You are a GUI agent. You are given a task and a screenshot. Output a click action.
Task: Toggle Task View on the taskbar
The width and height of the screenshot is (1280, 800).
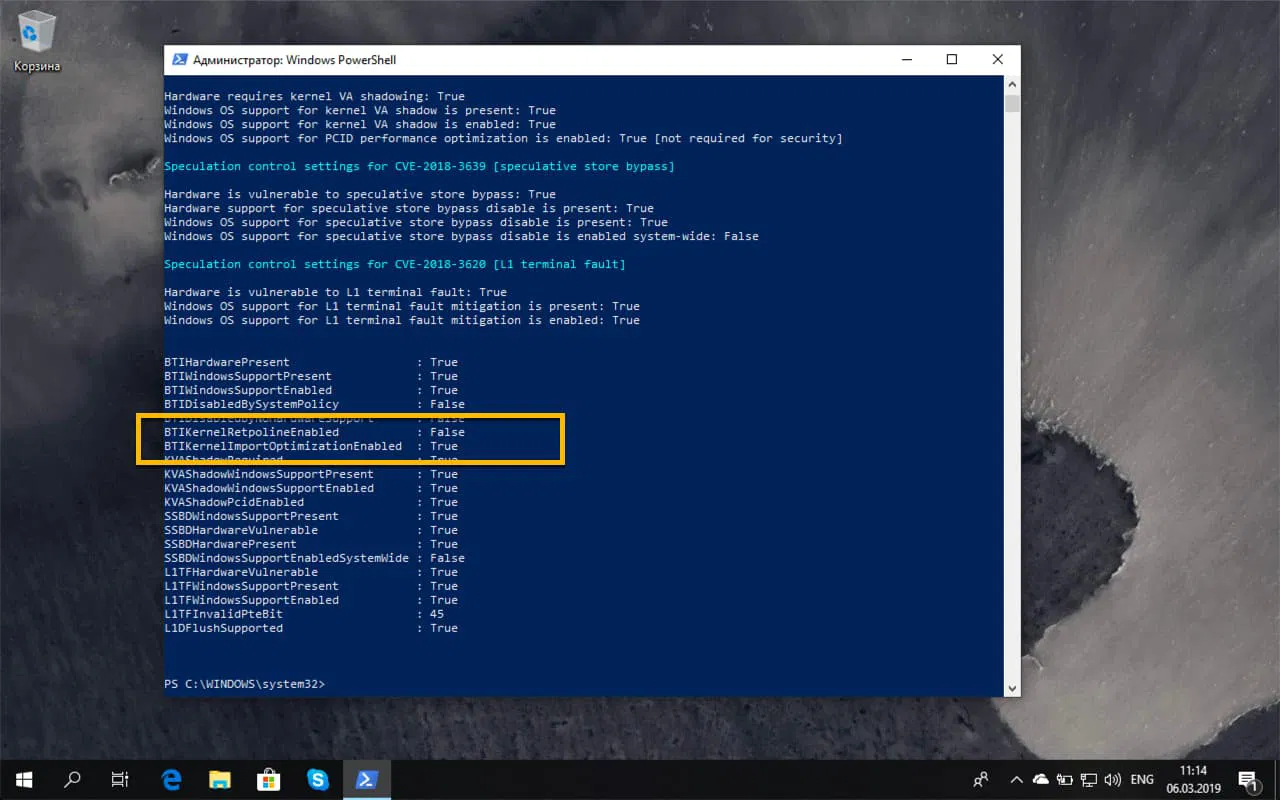[120, 779]
